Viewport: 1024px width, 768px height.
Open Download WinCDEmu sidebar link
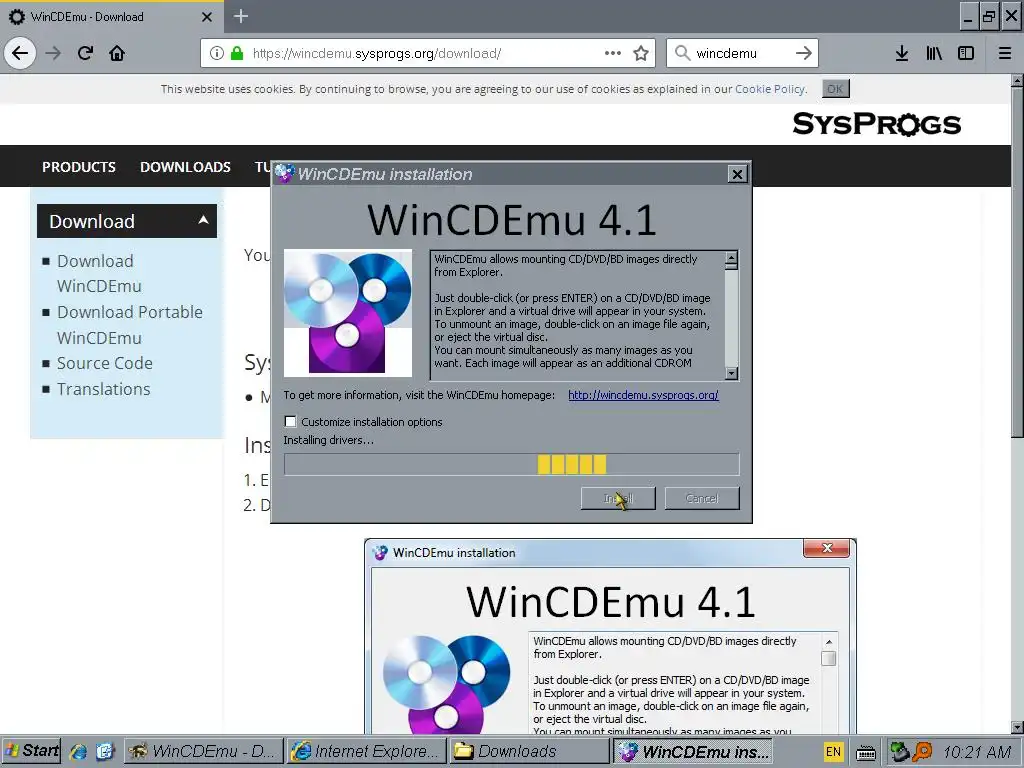99,274
